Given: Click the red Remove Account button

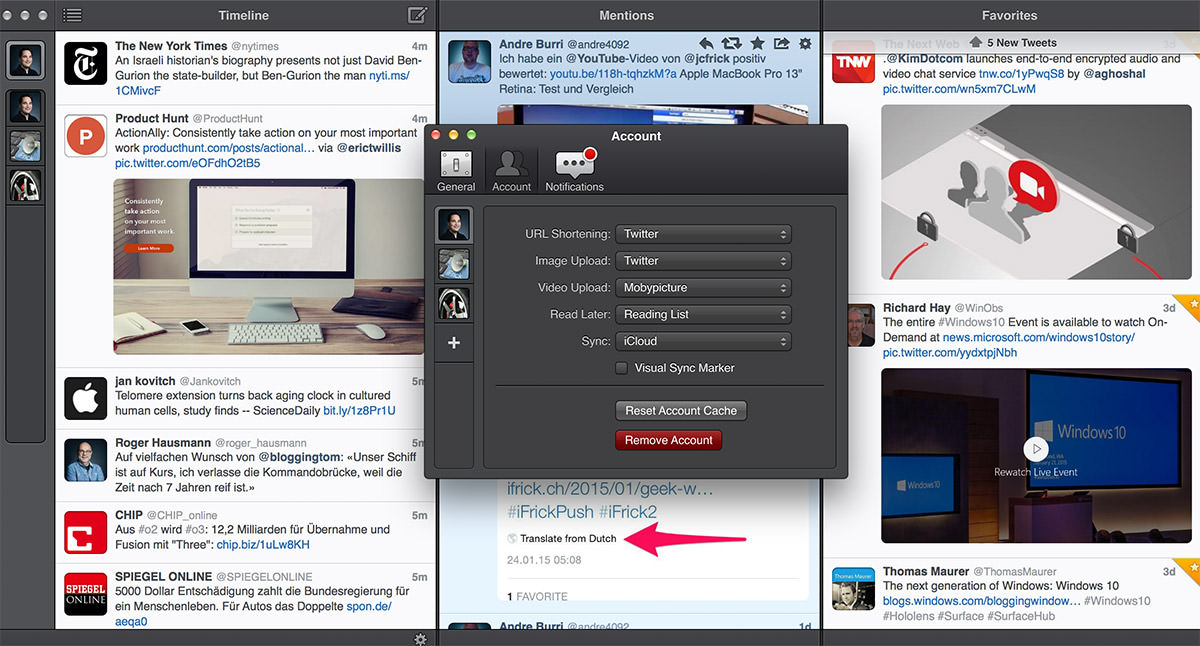Looking at the screenshot, I should tap(669, 440).
